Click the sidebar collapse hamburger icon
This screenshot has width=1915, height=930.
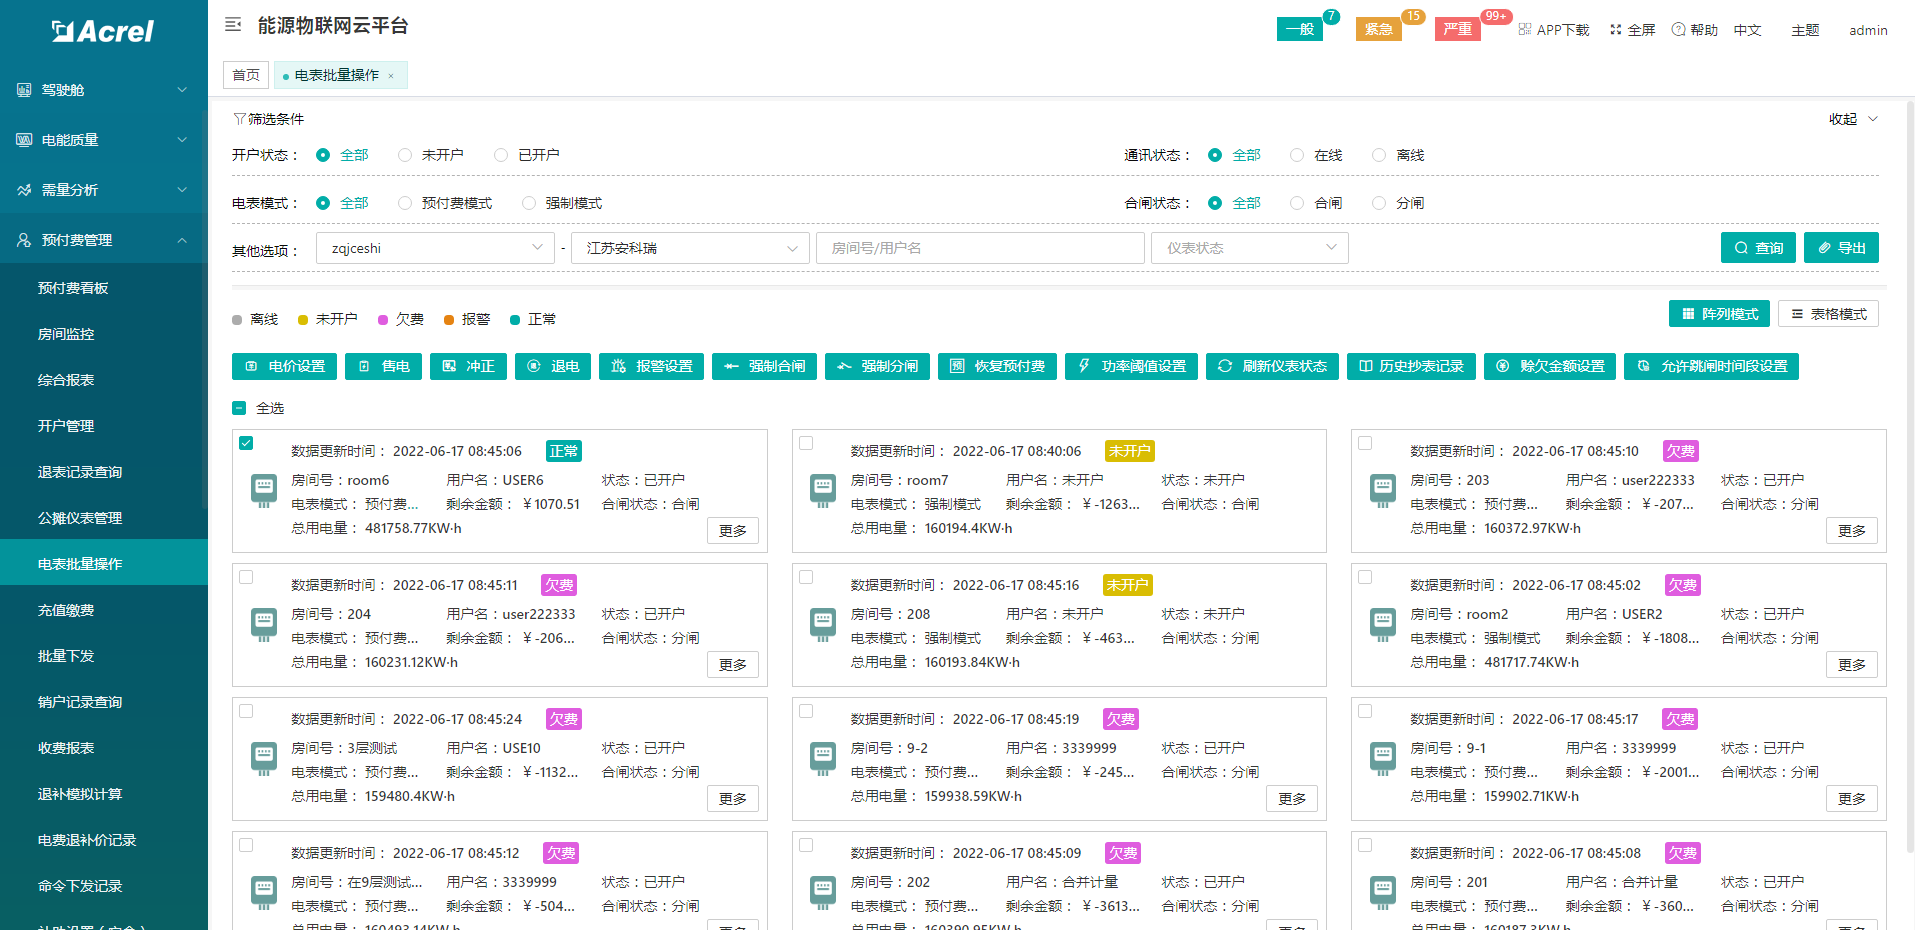pyautogui.click(x=233, y=25)
